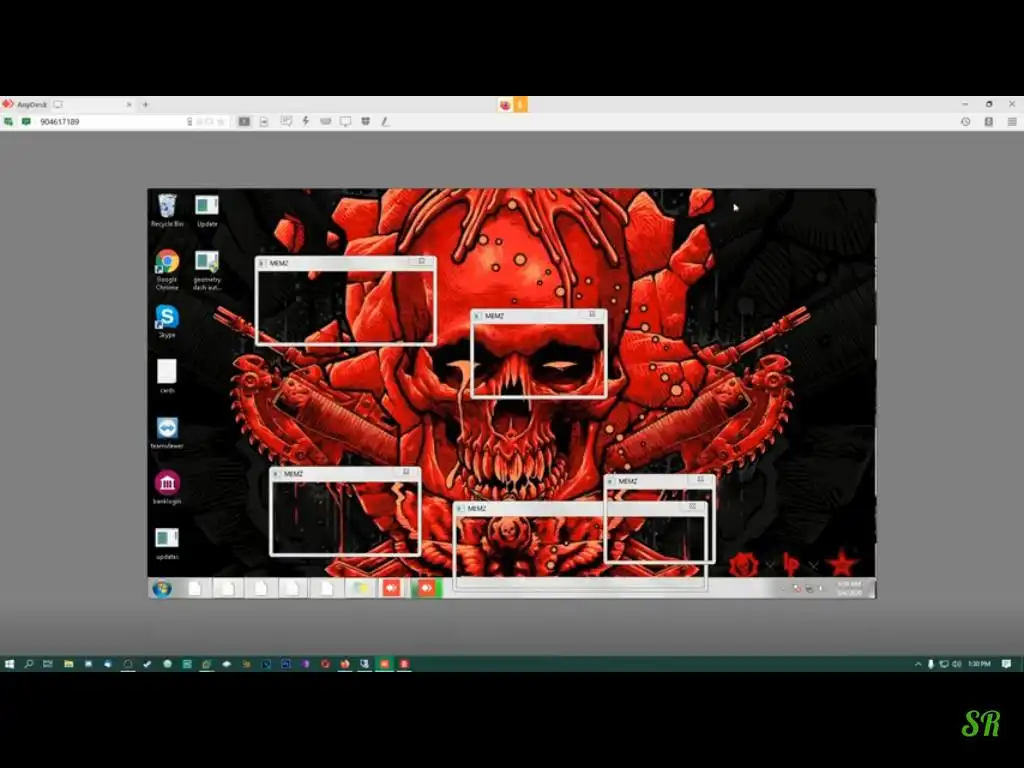
Task: Click the AnyDesk address book icon
Action: [x=989, y=121]
